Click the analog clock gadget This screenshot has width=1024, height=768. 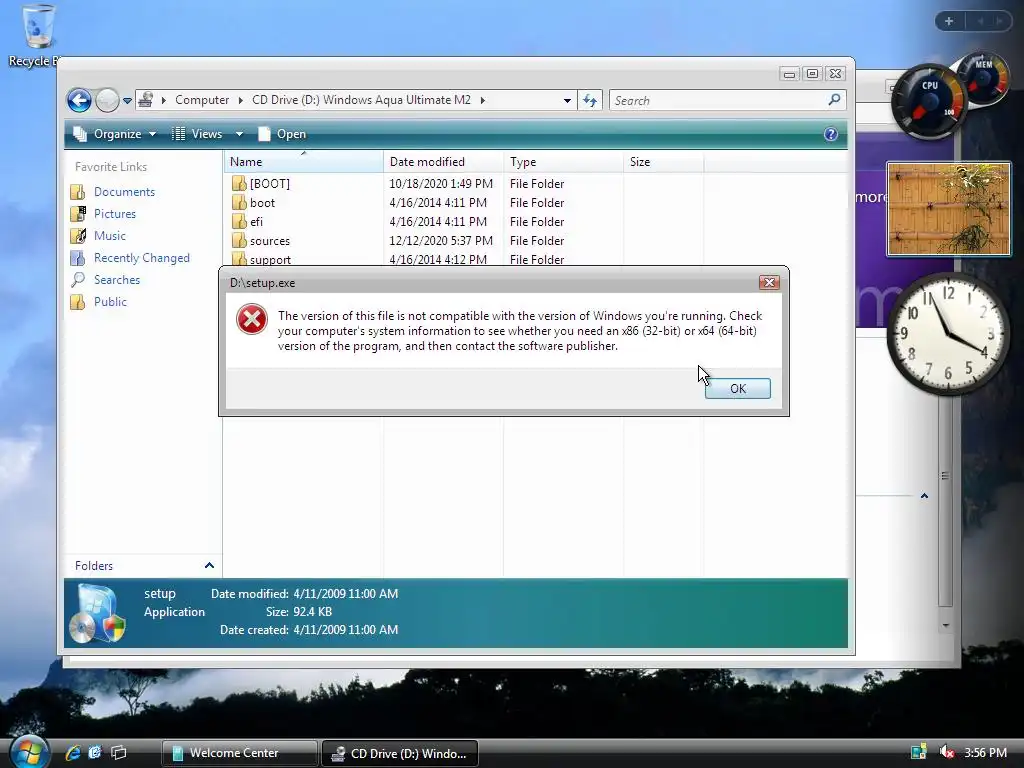(x=947, y=334)
